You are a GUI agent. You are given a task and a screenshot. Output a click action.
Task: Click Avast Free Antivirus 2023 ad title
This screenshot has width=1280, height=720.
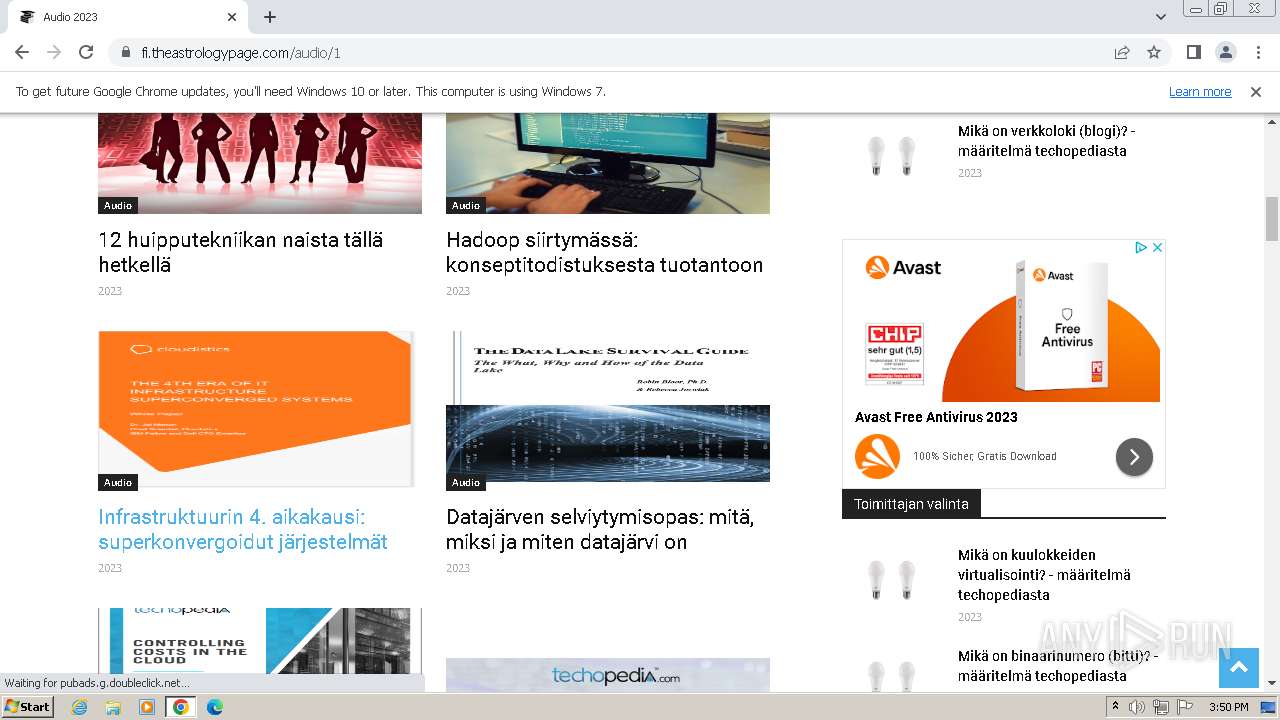936,417
